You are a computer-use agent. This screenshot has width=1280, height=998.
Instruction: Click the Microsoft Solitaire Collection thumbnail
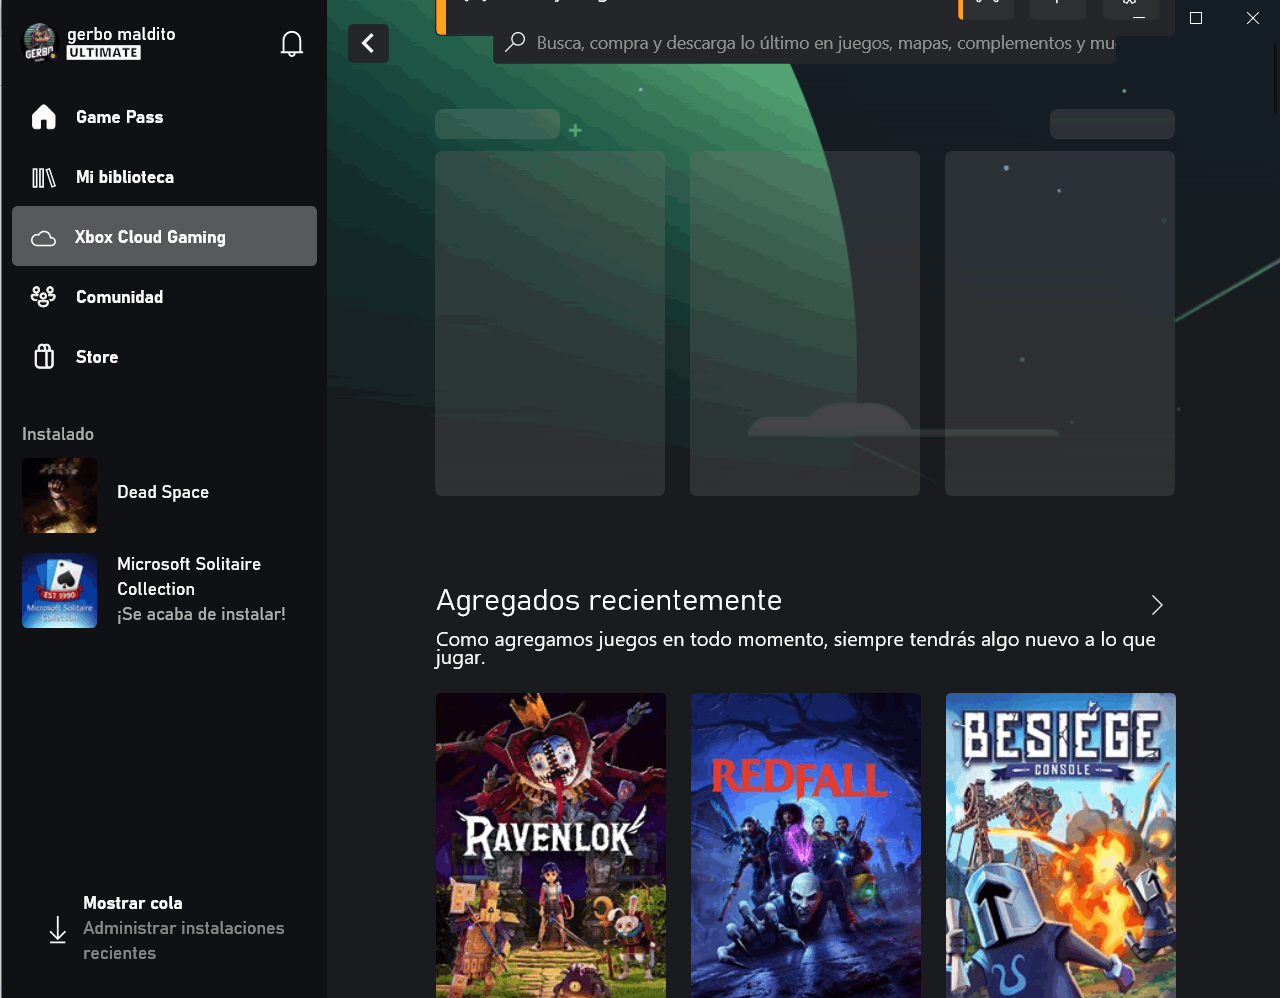(x=60, y=591)
